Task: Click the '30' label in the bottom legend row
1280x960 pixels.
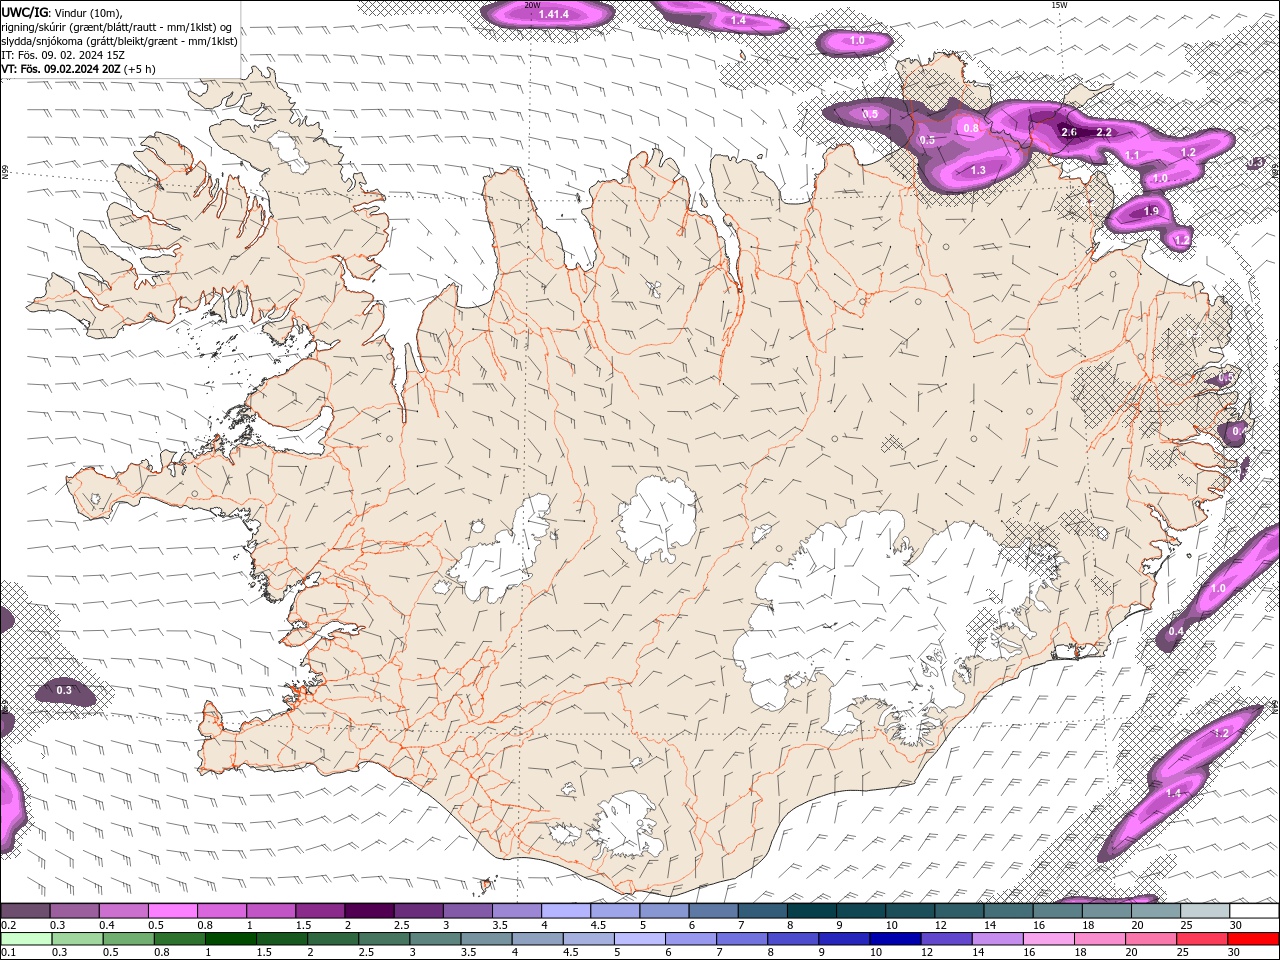Action: tap(1236, 952)
